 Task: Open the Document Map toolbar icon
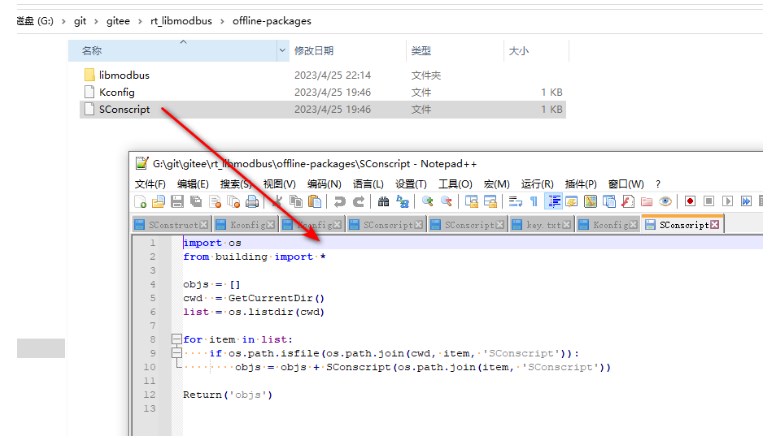tap(591, 202)
